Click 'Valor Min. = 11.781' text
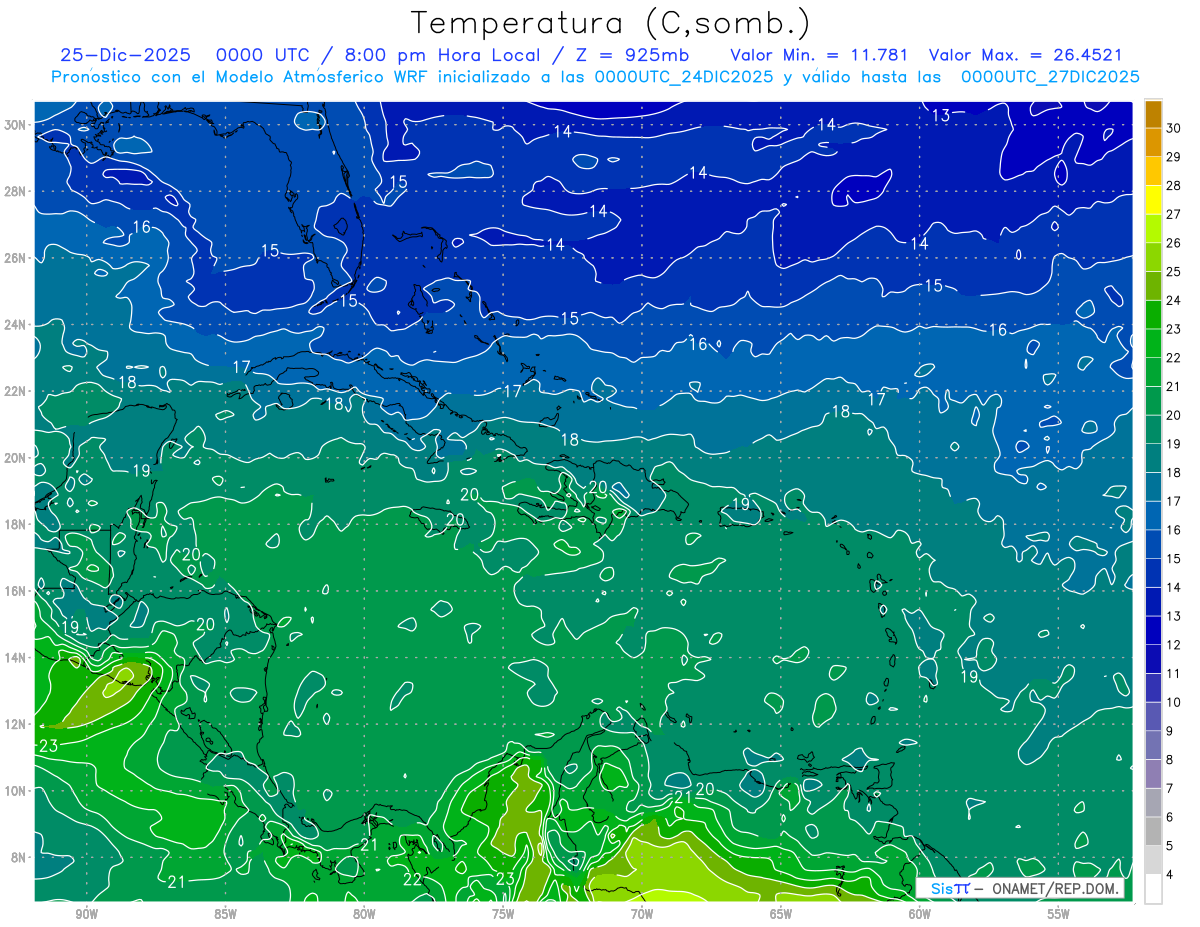 point(819,55)
